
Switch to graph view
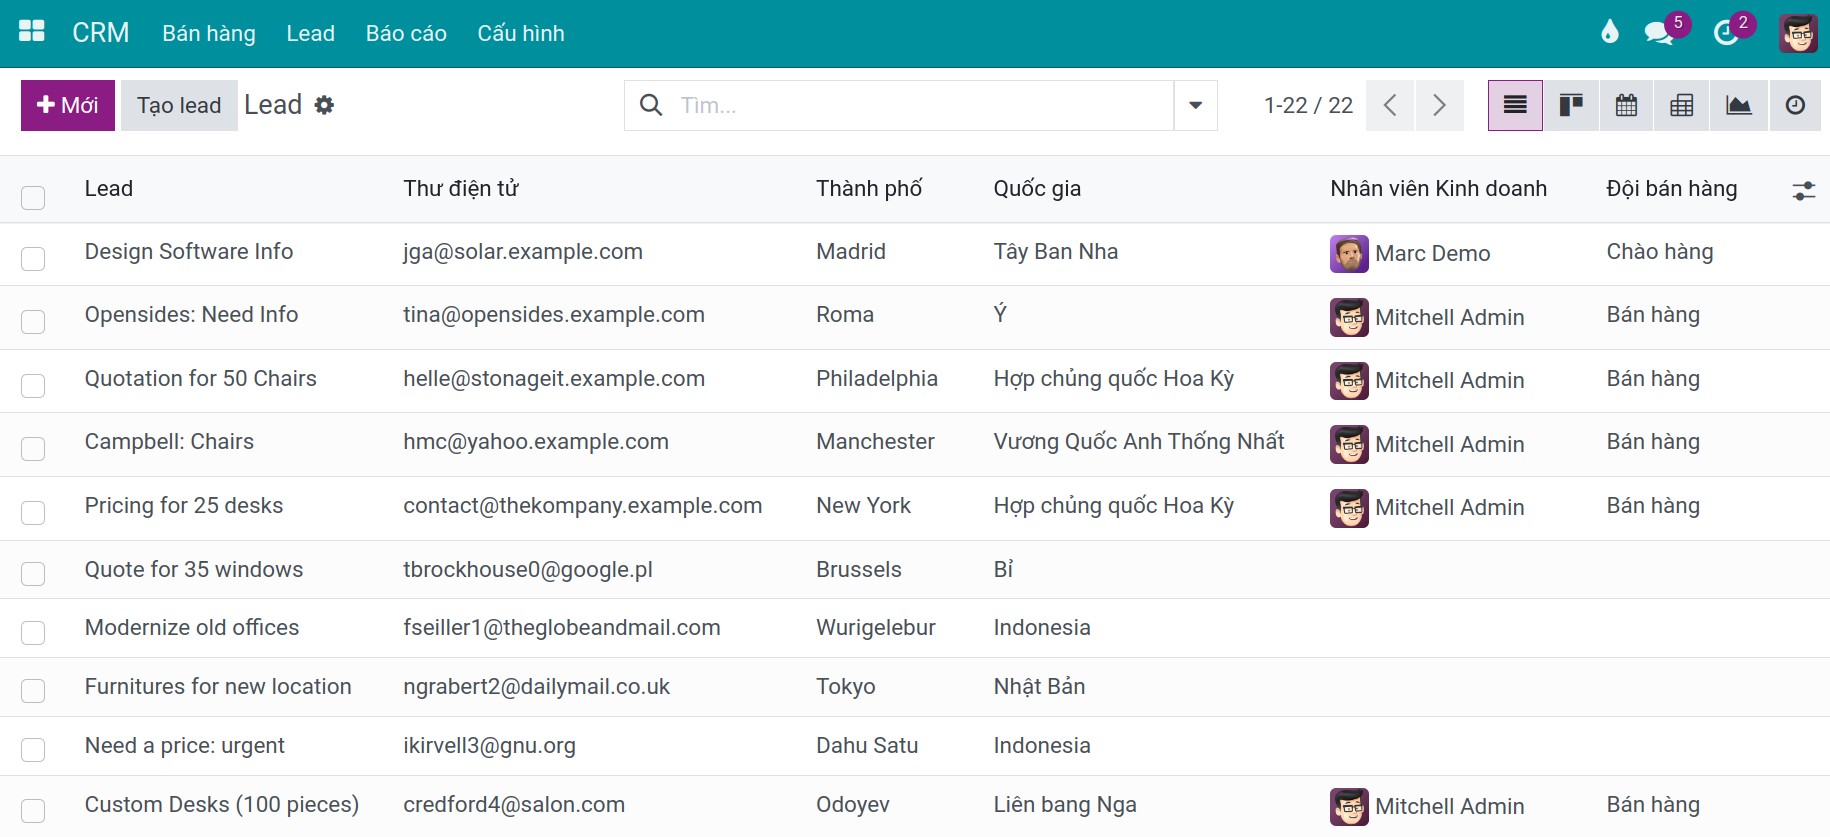pyautogui.click(x=1739, y=105)
